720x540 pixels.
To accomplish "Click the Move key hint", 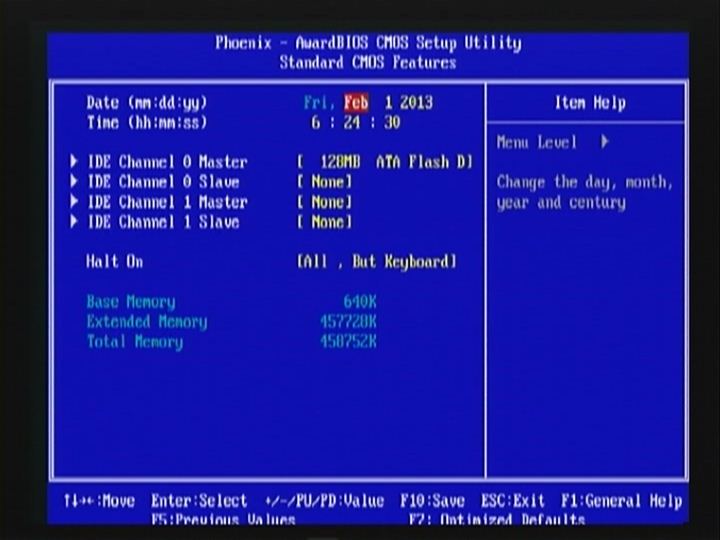I will click(100, 501).
